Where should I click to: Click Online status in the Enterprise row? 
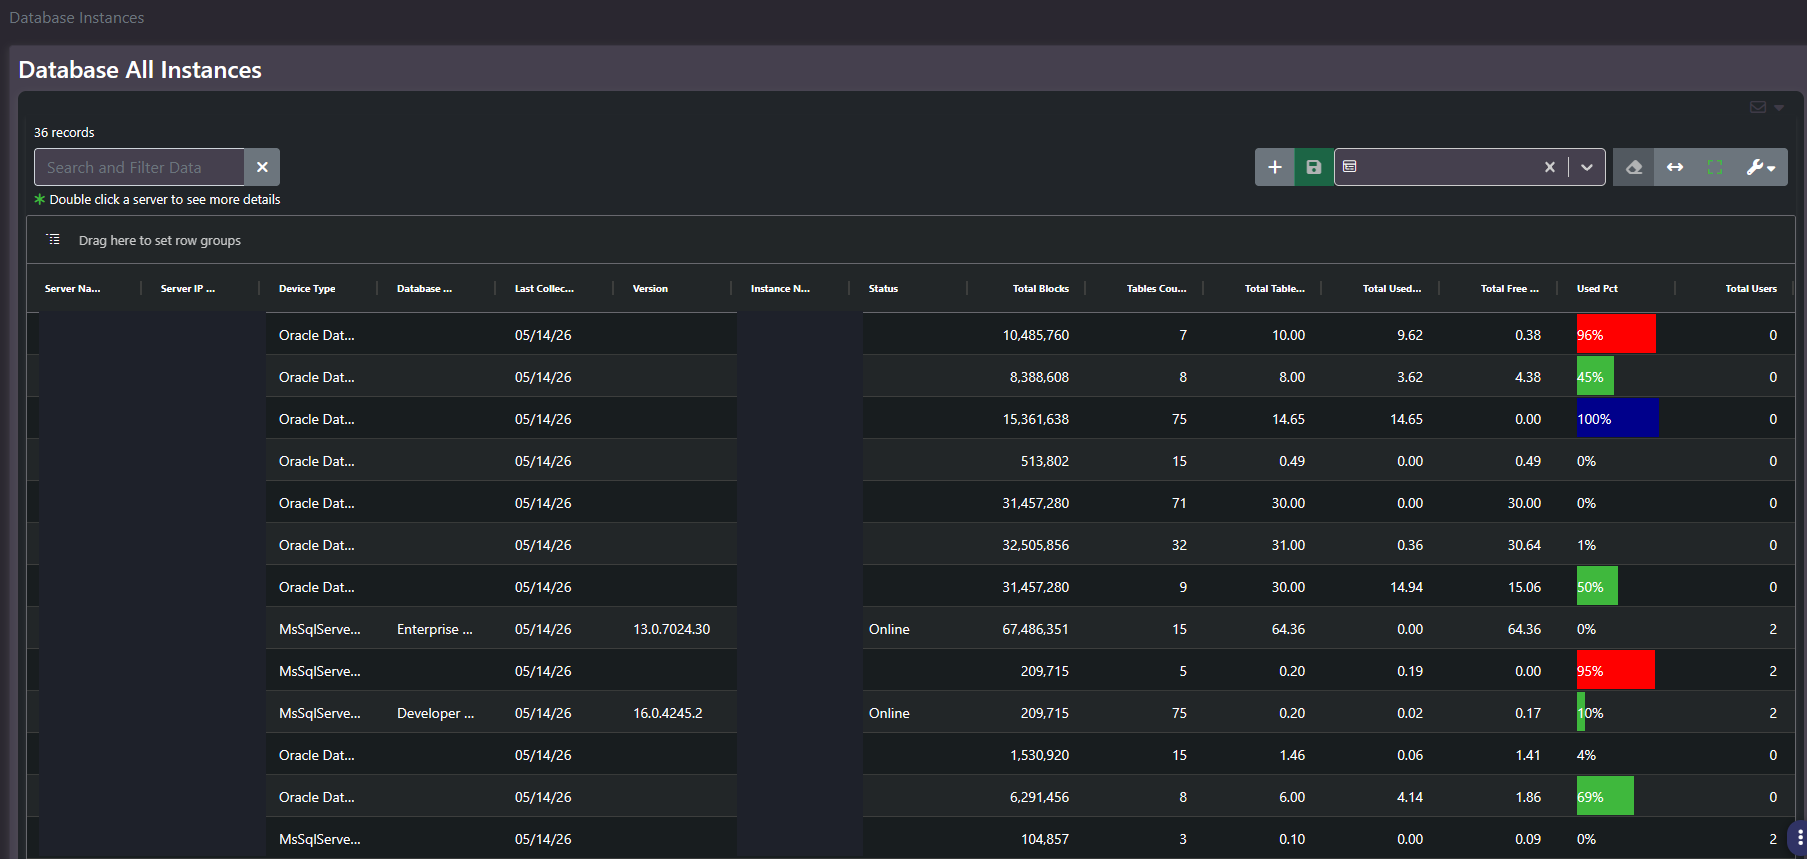coord(889,629)
